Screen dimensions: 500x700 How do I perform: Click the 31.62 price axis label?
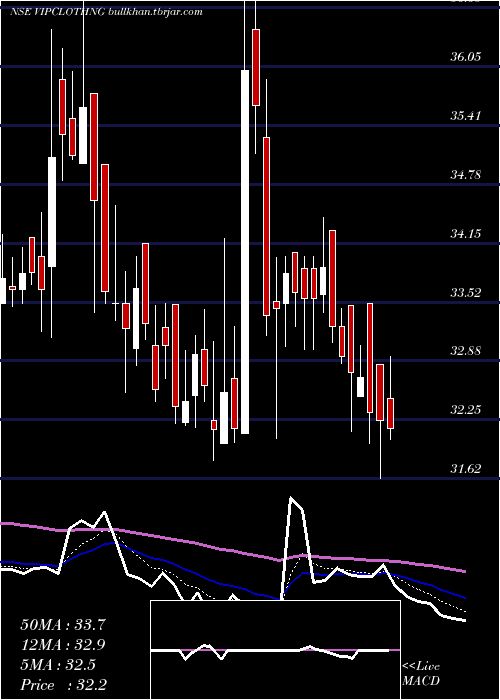[466, 469]
